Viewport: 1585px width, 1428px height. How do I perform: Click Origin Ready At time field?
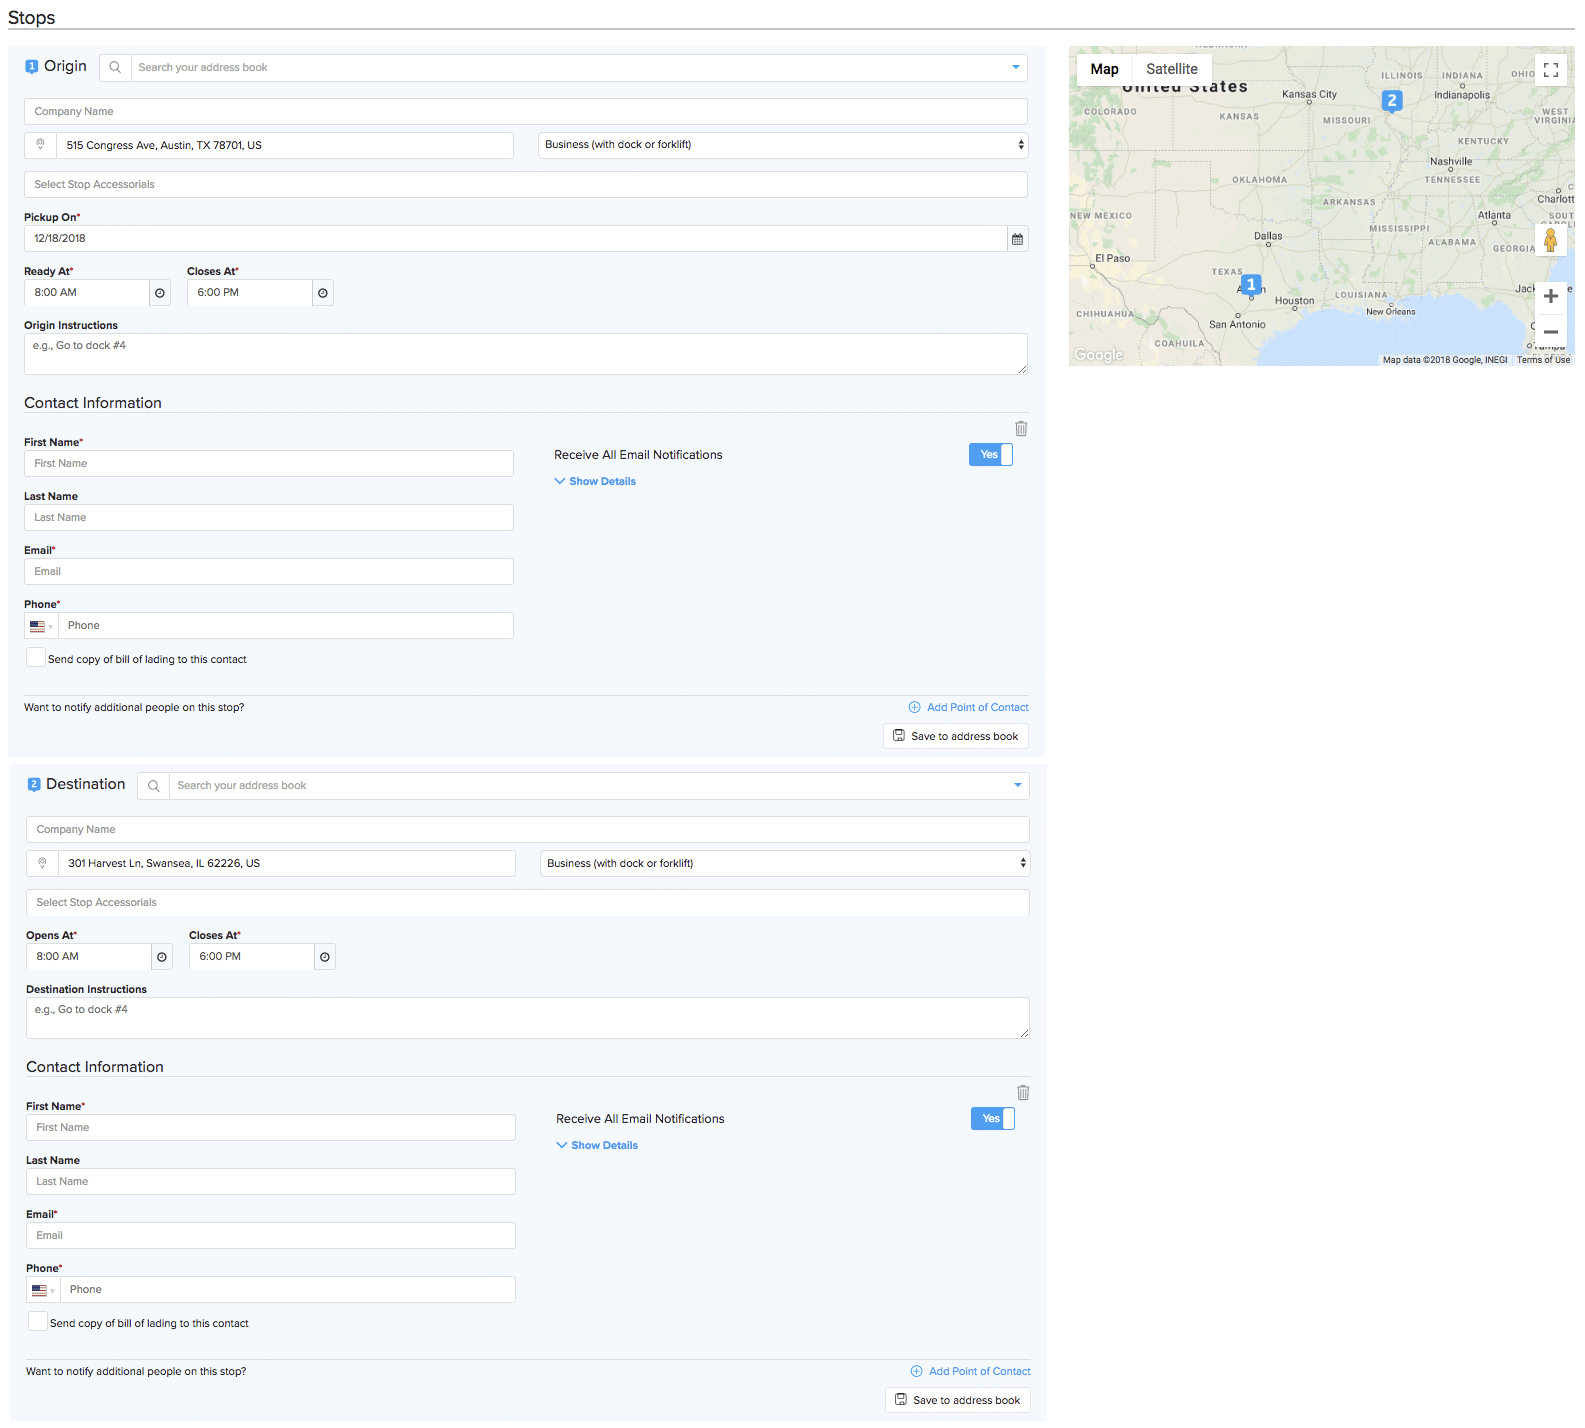(x=87, y=293)
